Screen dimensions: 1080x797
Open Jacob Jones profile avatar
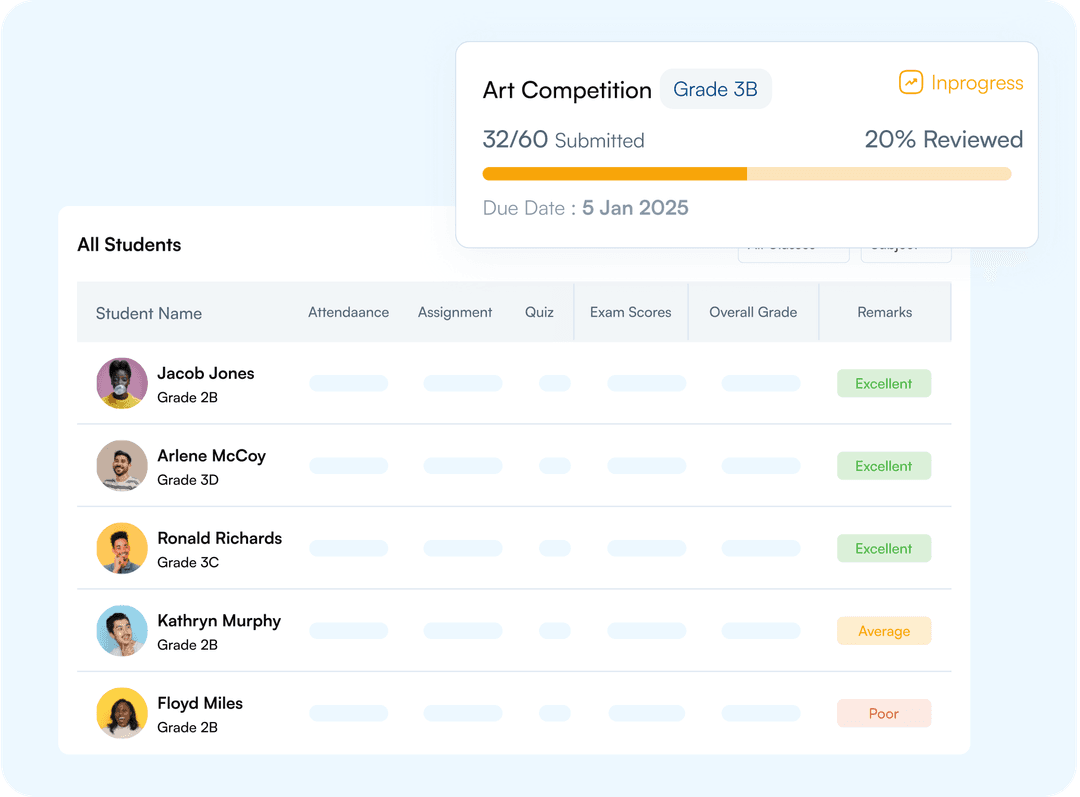(x=122, y=384)
